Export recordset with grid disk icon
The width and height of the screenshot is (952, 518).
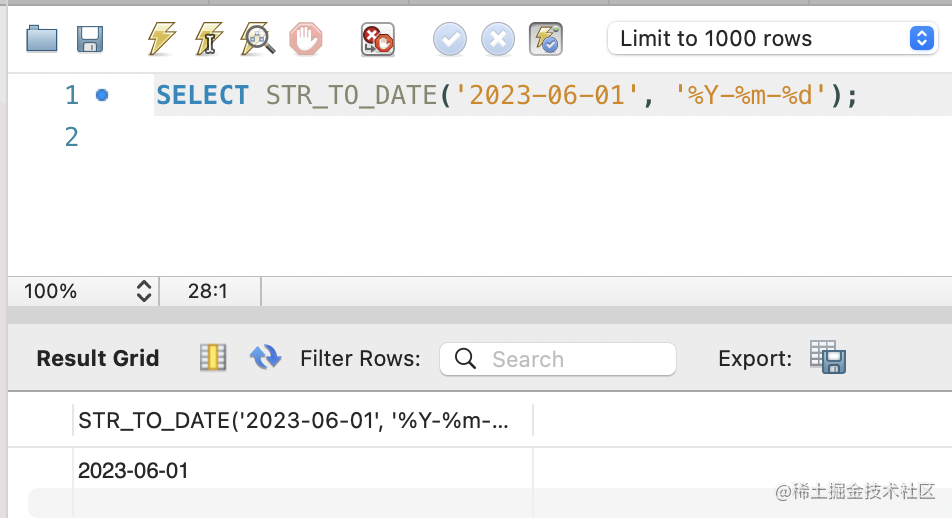pos(828,357)
